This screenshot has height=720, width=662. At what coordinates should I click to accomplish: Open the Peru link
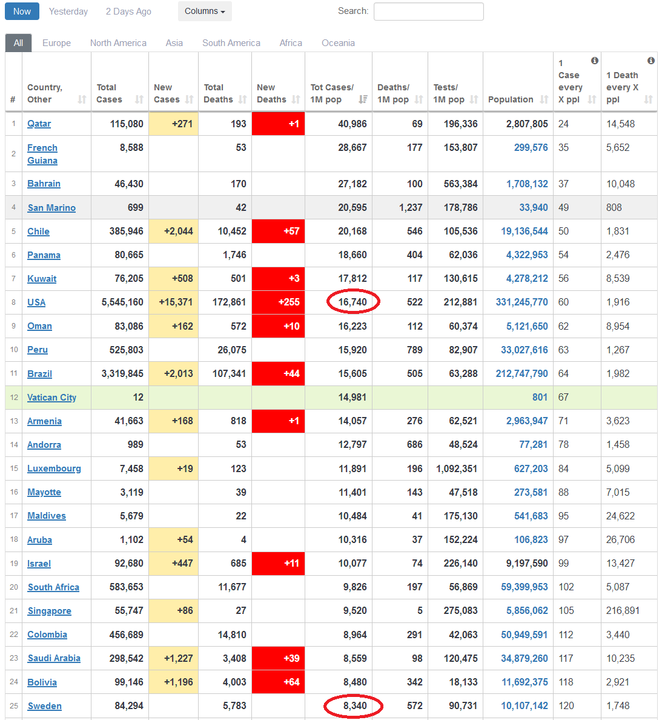pos(37,350)
